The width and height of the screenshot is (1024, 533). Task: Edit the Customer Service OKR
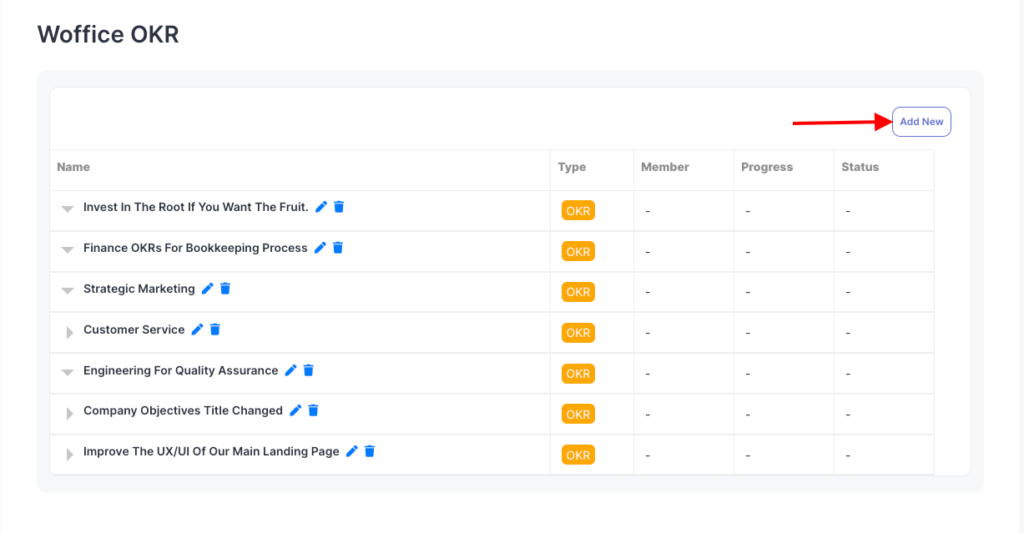[x=197, y=330]
